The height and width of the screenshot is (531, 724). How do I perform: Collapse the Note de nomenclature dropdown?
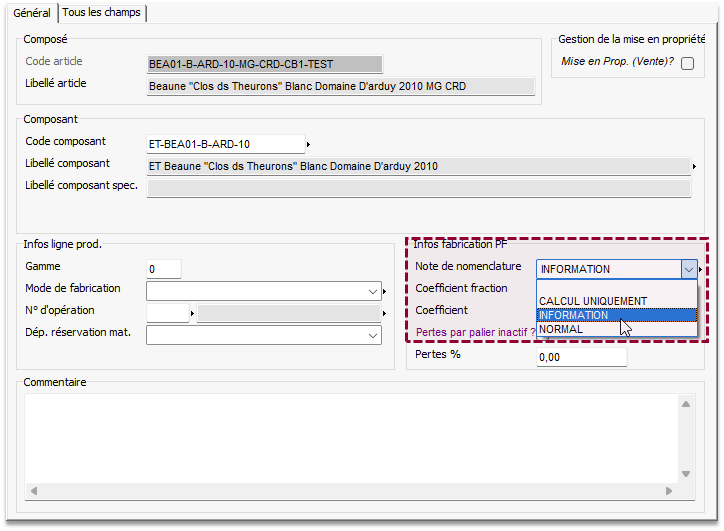[x=688, y=269]
